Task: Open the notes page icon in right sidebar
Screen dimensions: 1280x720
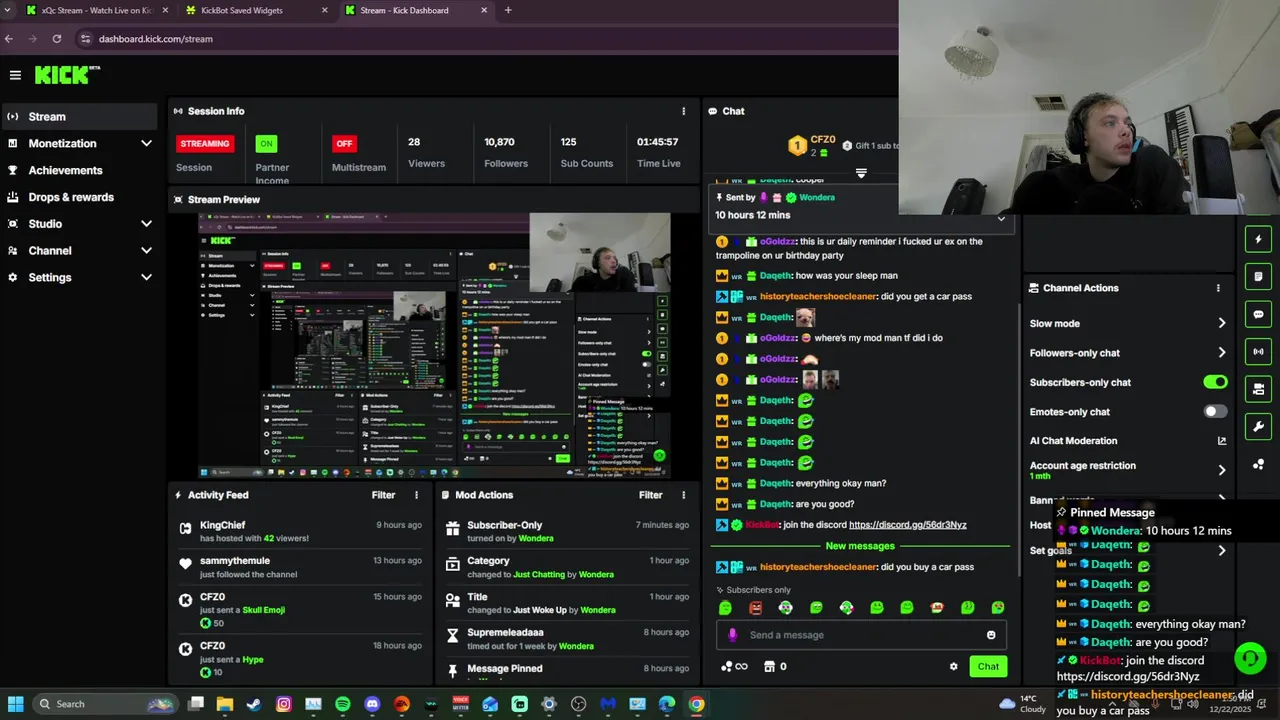Action: (x=1258, y=277)
